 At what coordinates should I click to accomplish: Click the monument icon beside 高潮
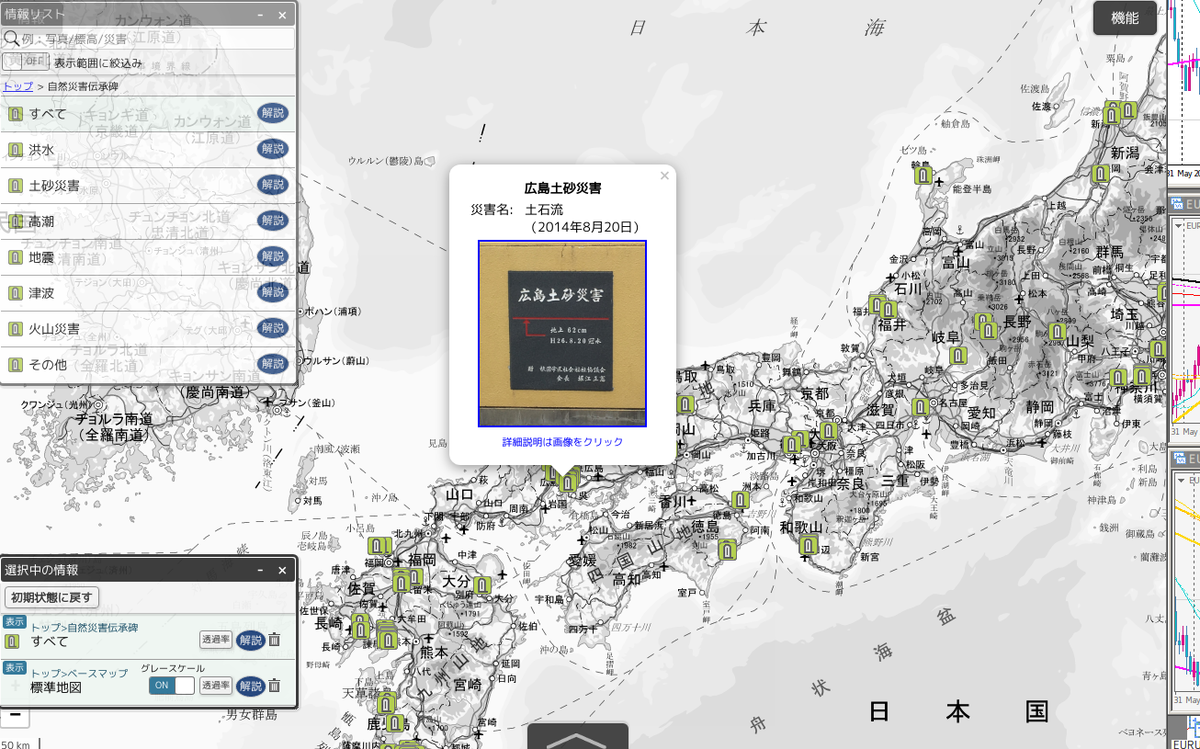15,221
